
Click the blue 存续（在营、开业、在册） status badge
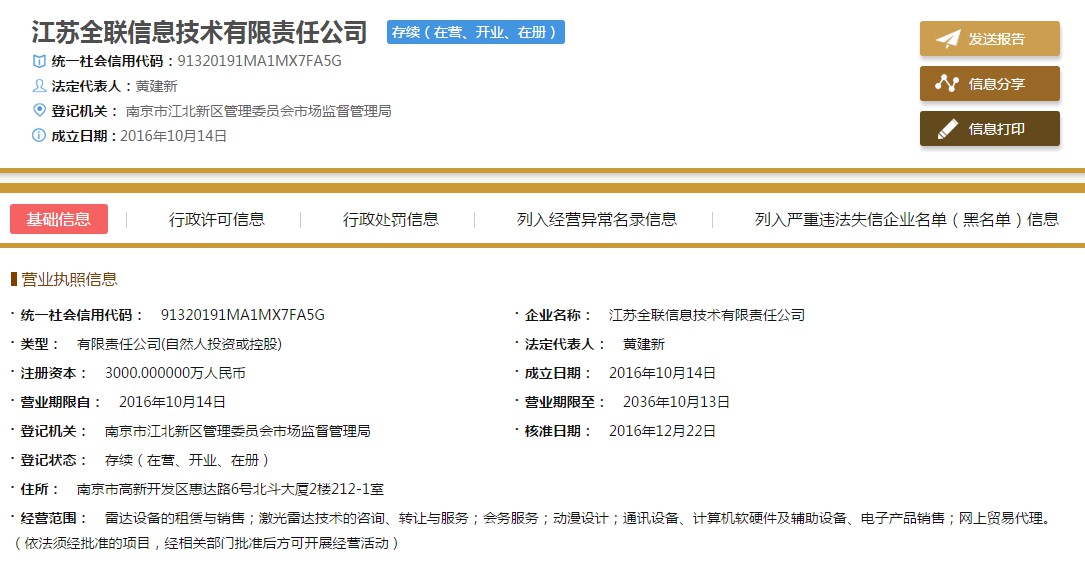(476, 32)
